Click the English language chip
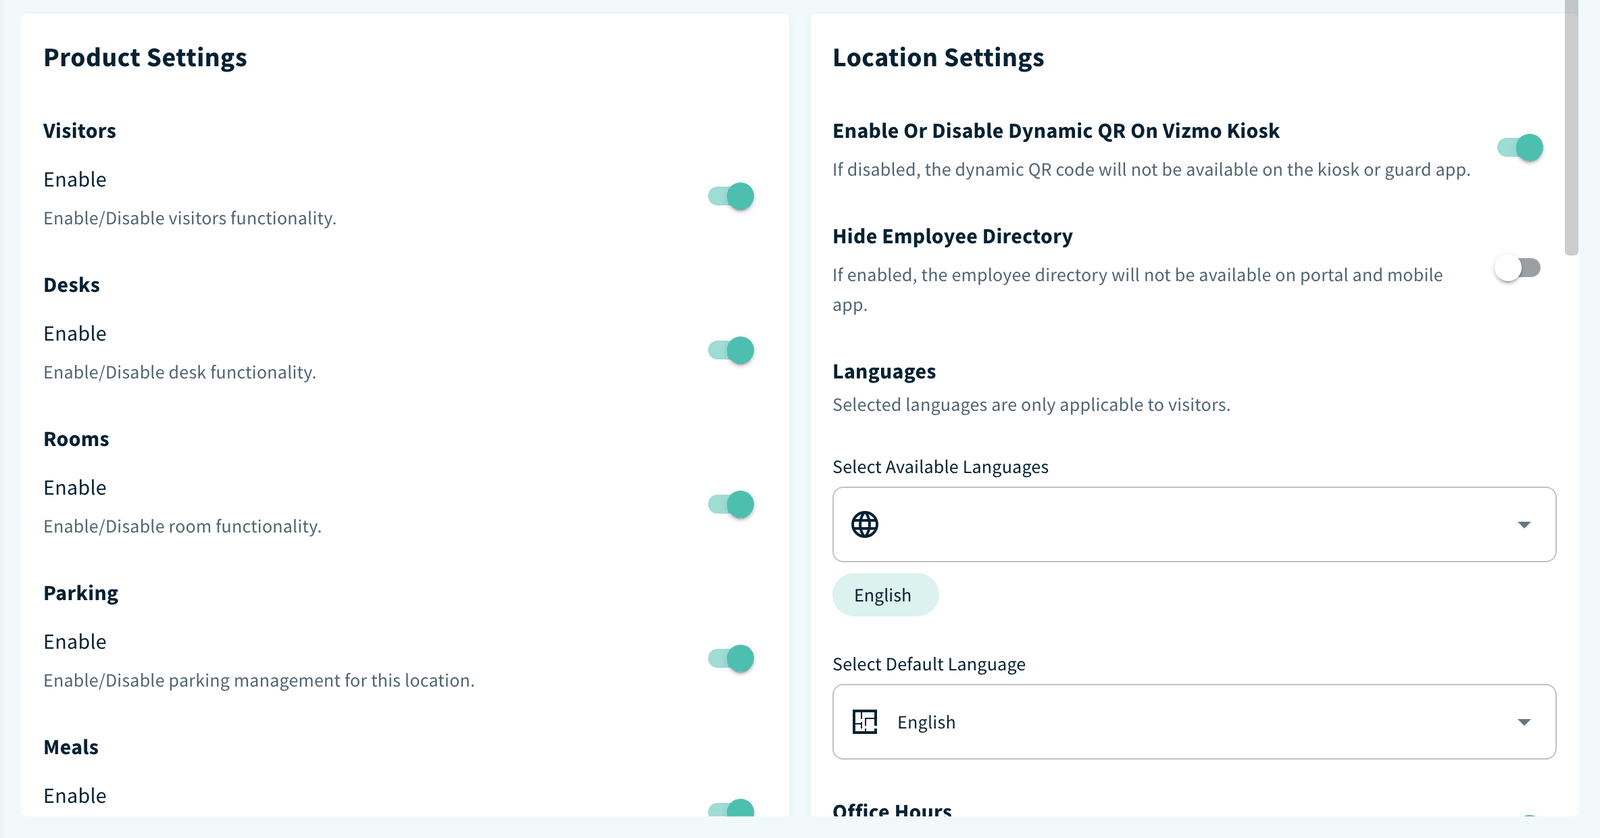Screen dimensions: 1600x838 pyautogui.click(x=885, y=595)
